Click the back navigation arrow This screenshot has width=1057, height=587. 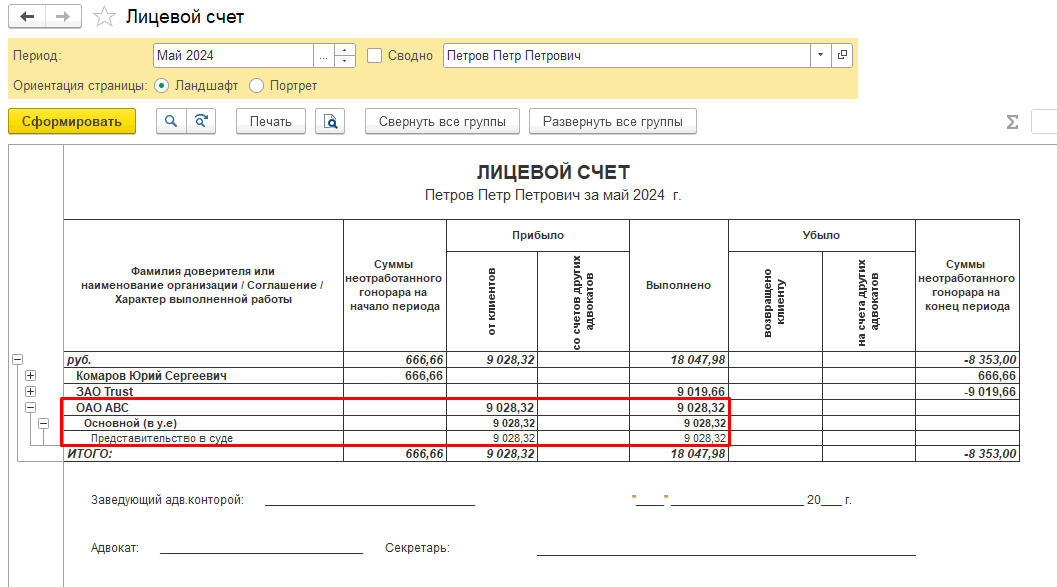(27, 17)
